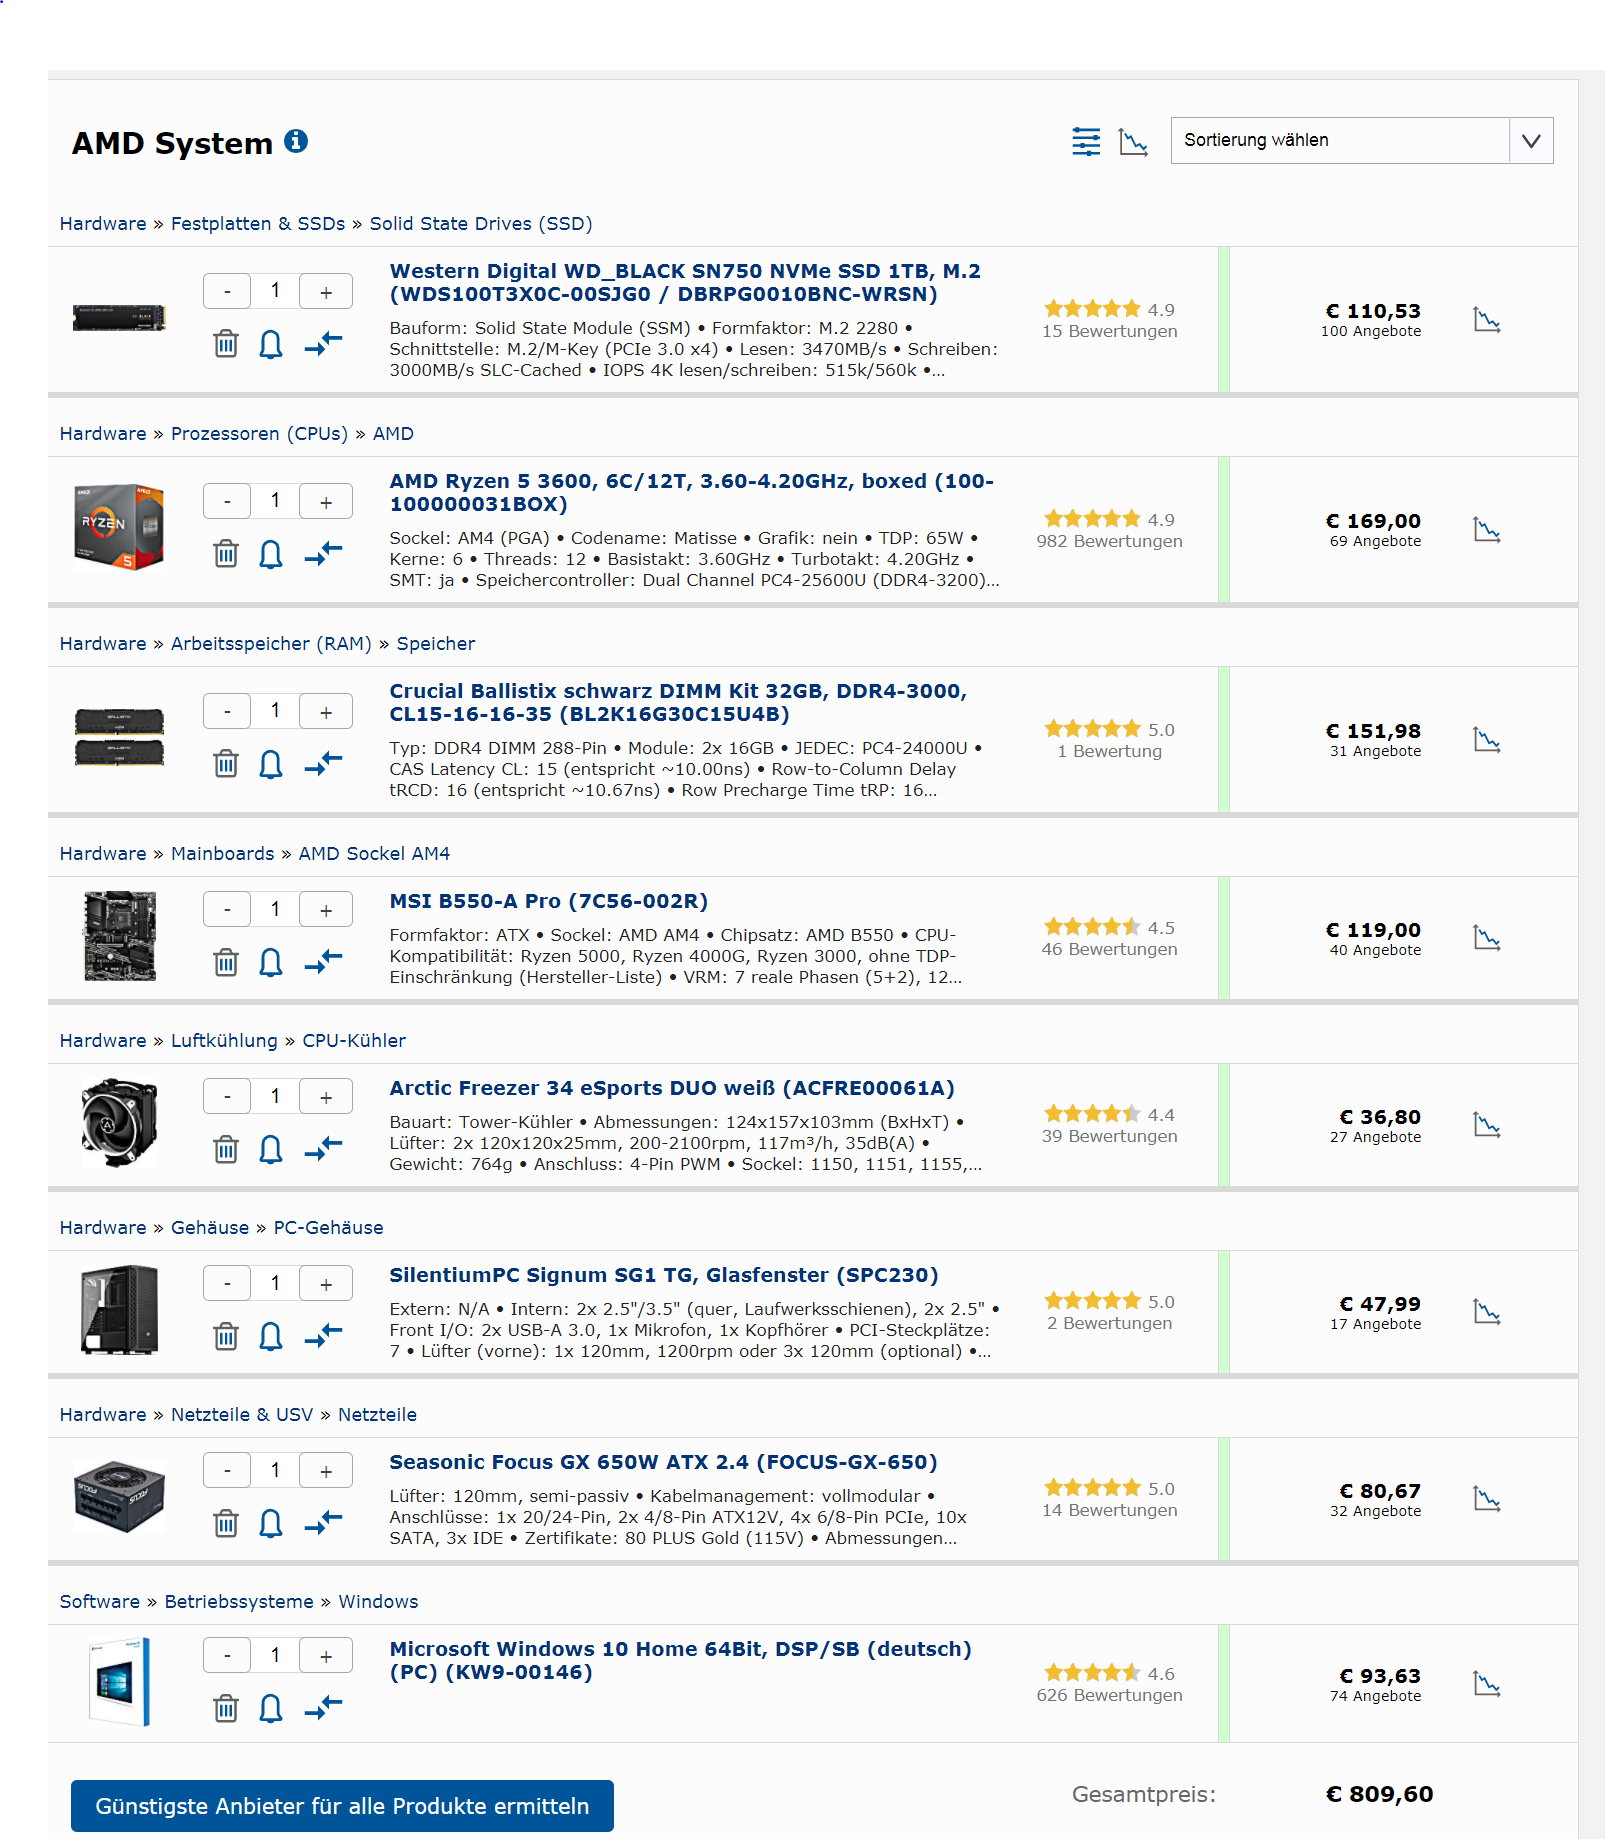This screenshot has width=1605, height=1839.
Task: View price chart for Arctic Freezer 34
Action: [x=1487, y=1125]
